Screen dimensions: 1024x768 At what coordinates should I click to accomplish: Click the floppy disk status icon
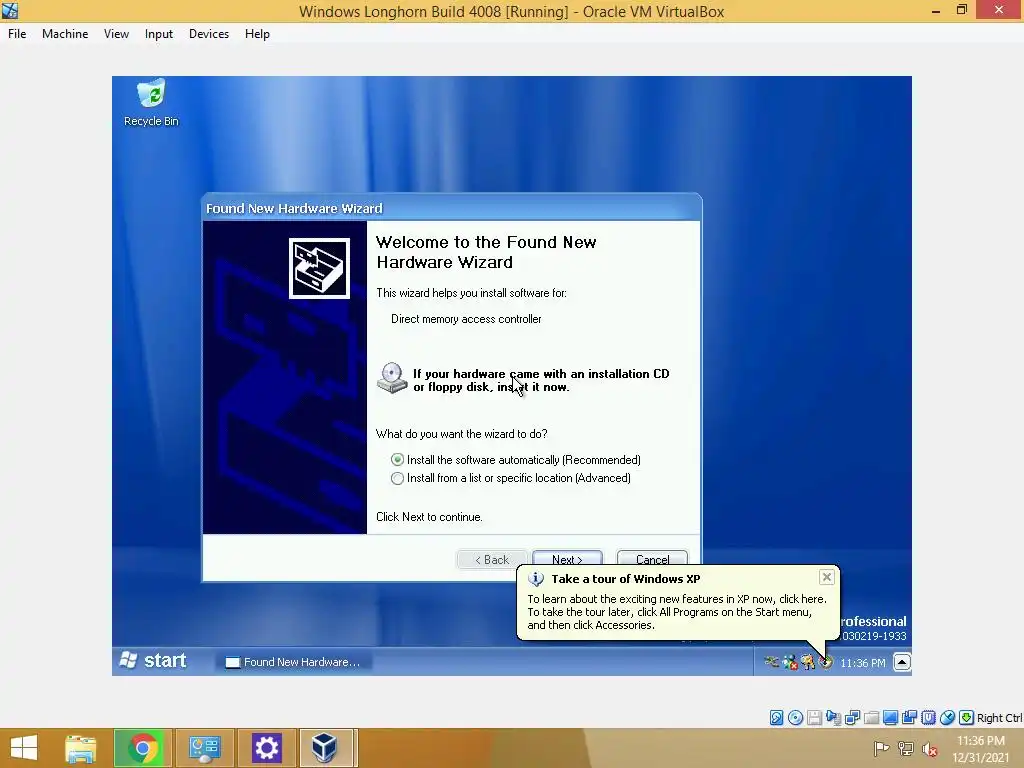814,718
